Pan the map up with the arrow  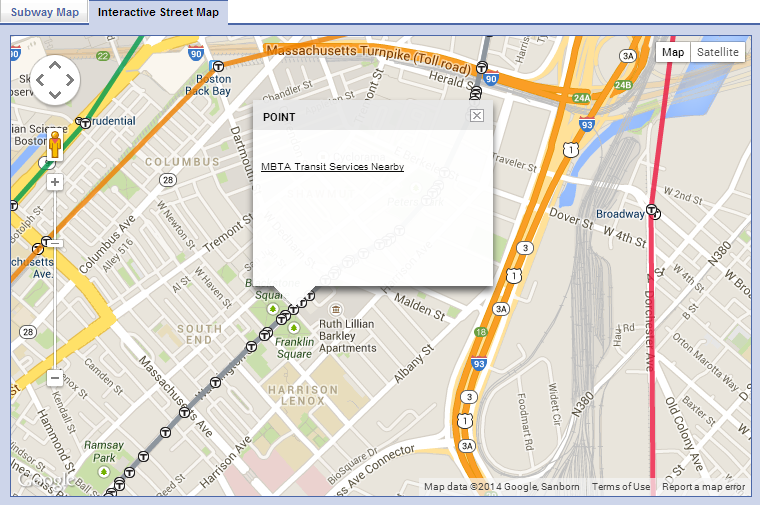(55, 65)
